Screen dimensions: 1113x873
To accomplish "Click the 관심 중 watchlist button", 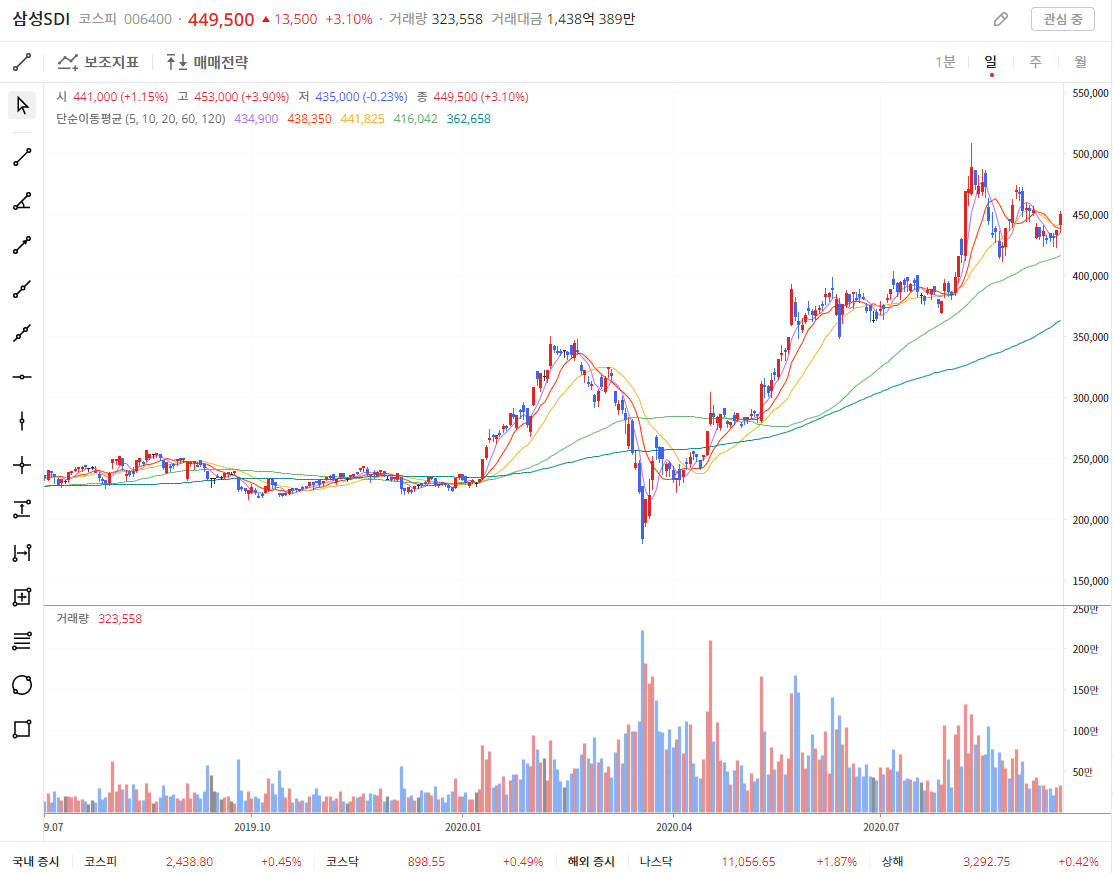I will [1063, 19].
